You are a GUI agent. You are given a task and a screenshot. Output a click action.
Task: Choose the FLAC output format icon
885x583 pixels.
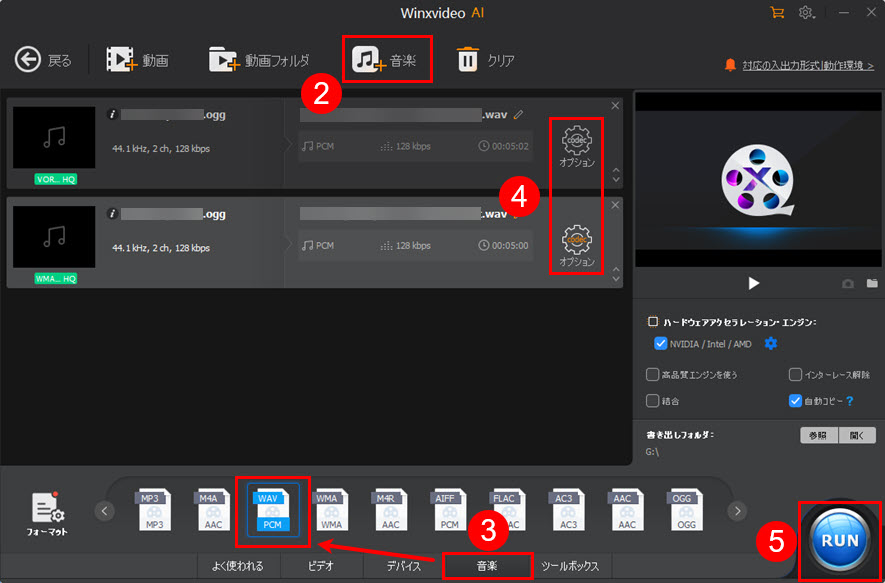pos(506,510)
